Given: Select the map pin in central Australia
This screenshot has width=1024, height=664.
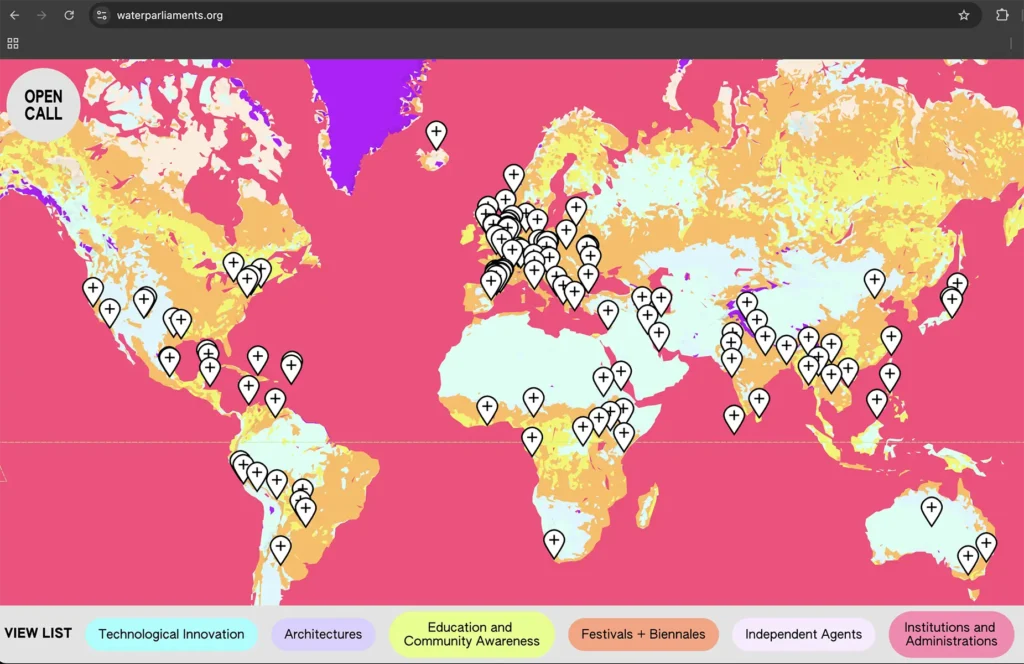Looking at the screenshot, I should point(931,510).
